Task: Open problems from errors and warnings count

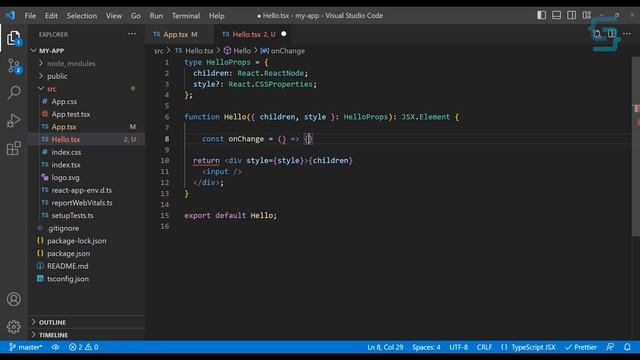Action: (x=83, y=347)
